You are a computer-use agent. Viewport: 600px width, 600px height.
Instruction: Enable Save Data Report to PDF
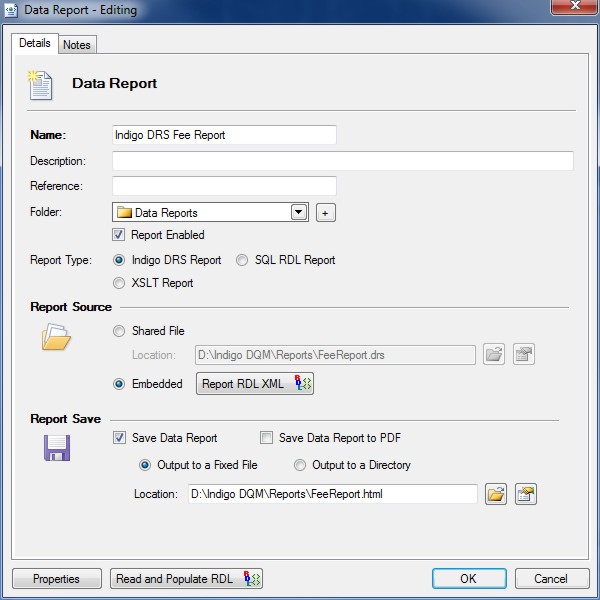(266, 438)
